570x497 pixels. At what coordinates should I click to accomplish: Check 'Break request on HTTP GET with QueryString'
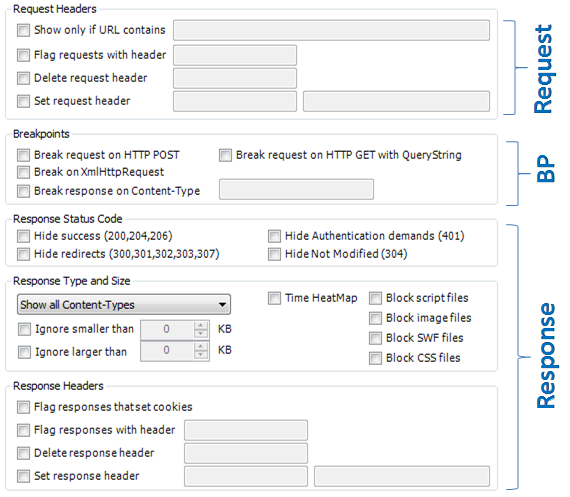[225, 155]
